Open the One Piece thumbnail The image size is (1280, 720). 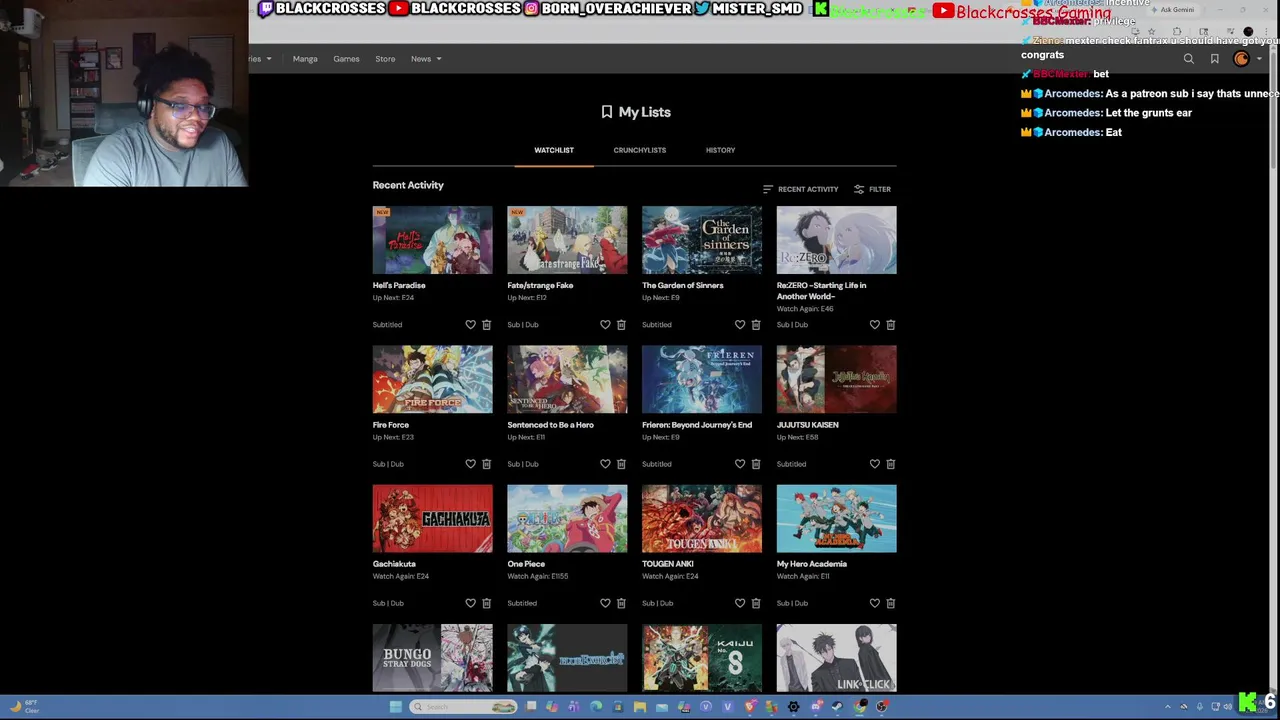click(567, 519)
